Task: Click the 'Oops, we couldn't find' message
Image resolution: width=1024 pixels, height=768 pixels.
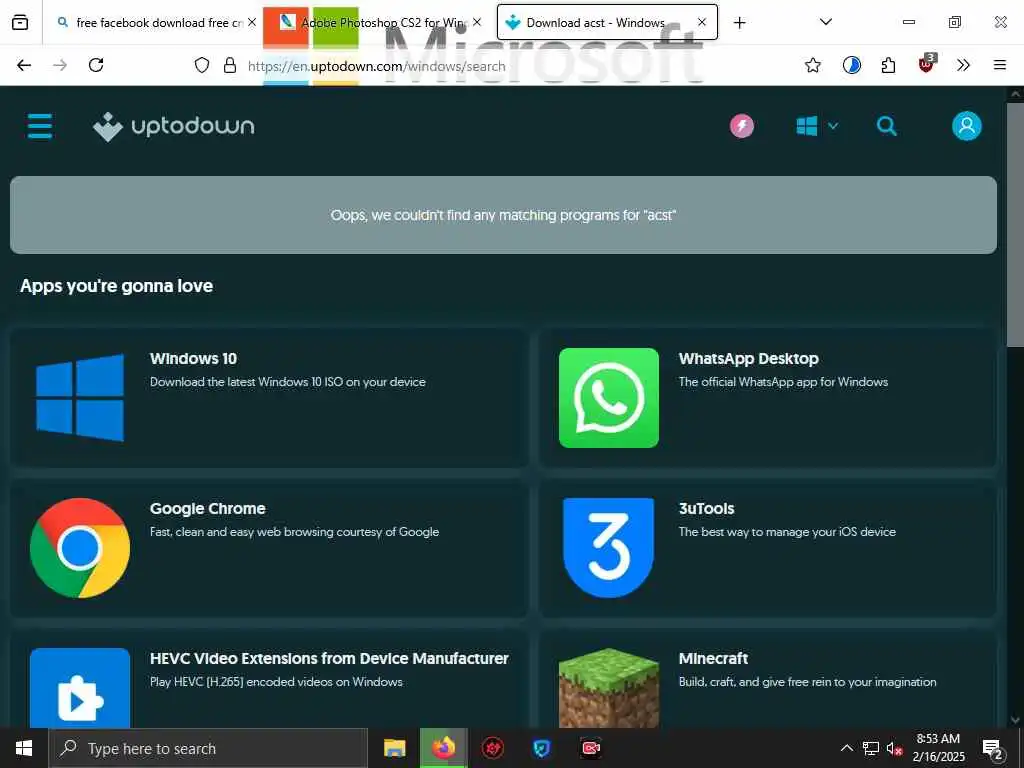Action: pyautogui.click(x=504, y=215)
